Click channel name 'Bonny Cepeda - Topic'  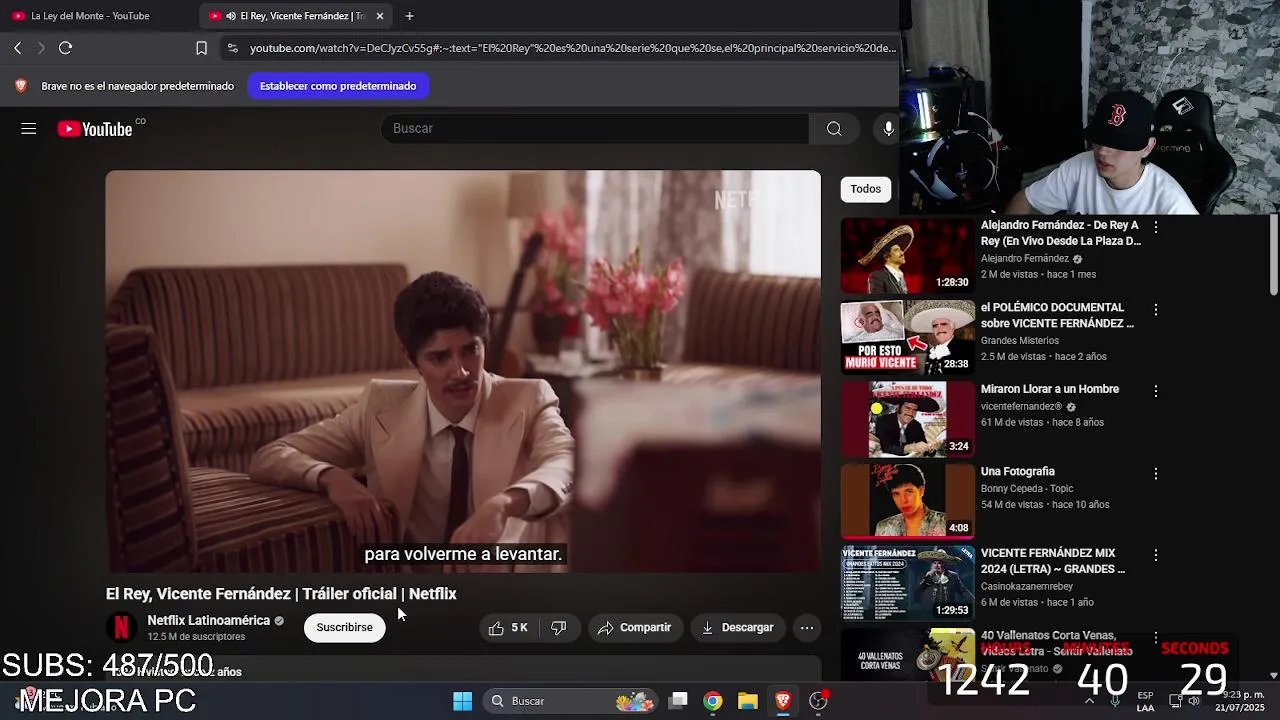pyautogui.click(x=1027, y=488)
